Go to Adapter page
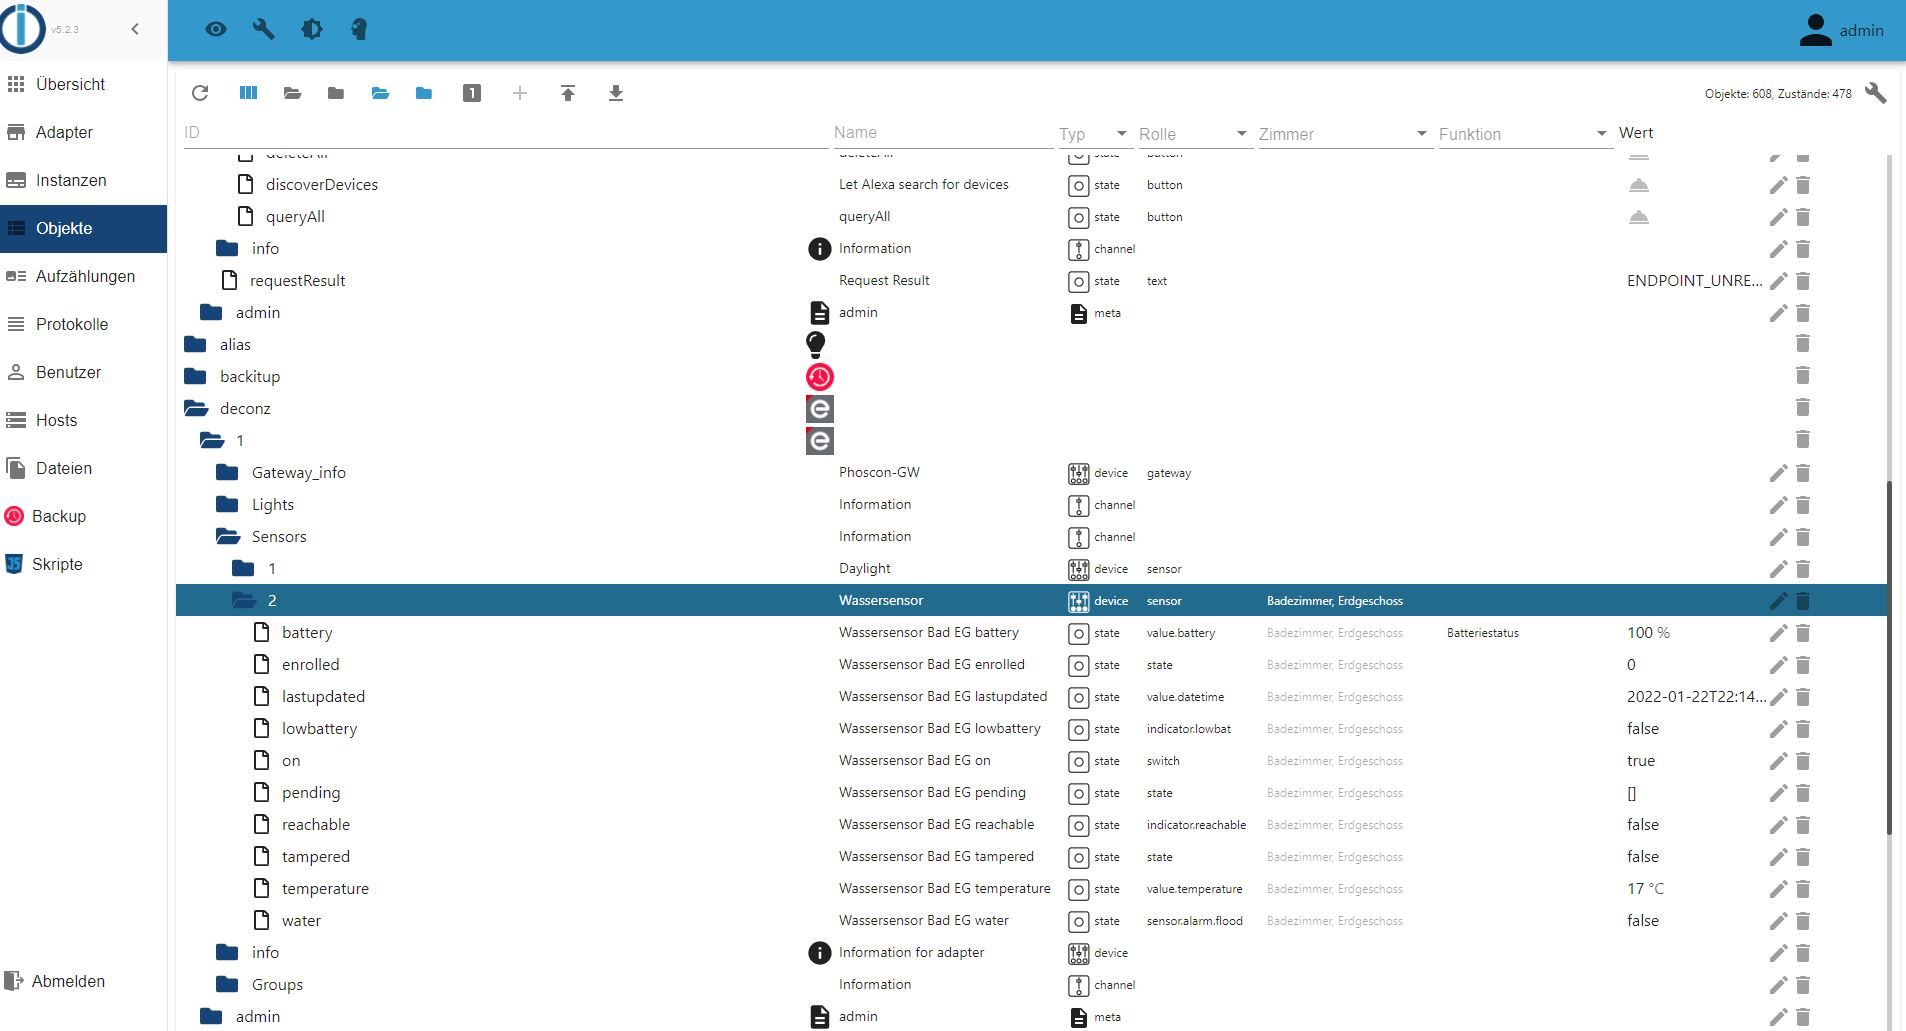The image size is (1906, 1031). pyautogui.click(x=84, y=132)
